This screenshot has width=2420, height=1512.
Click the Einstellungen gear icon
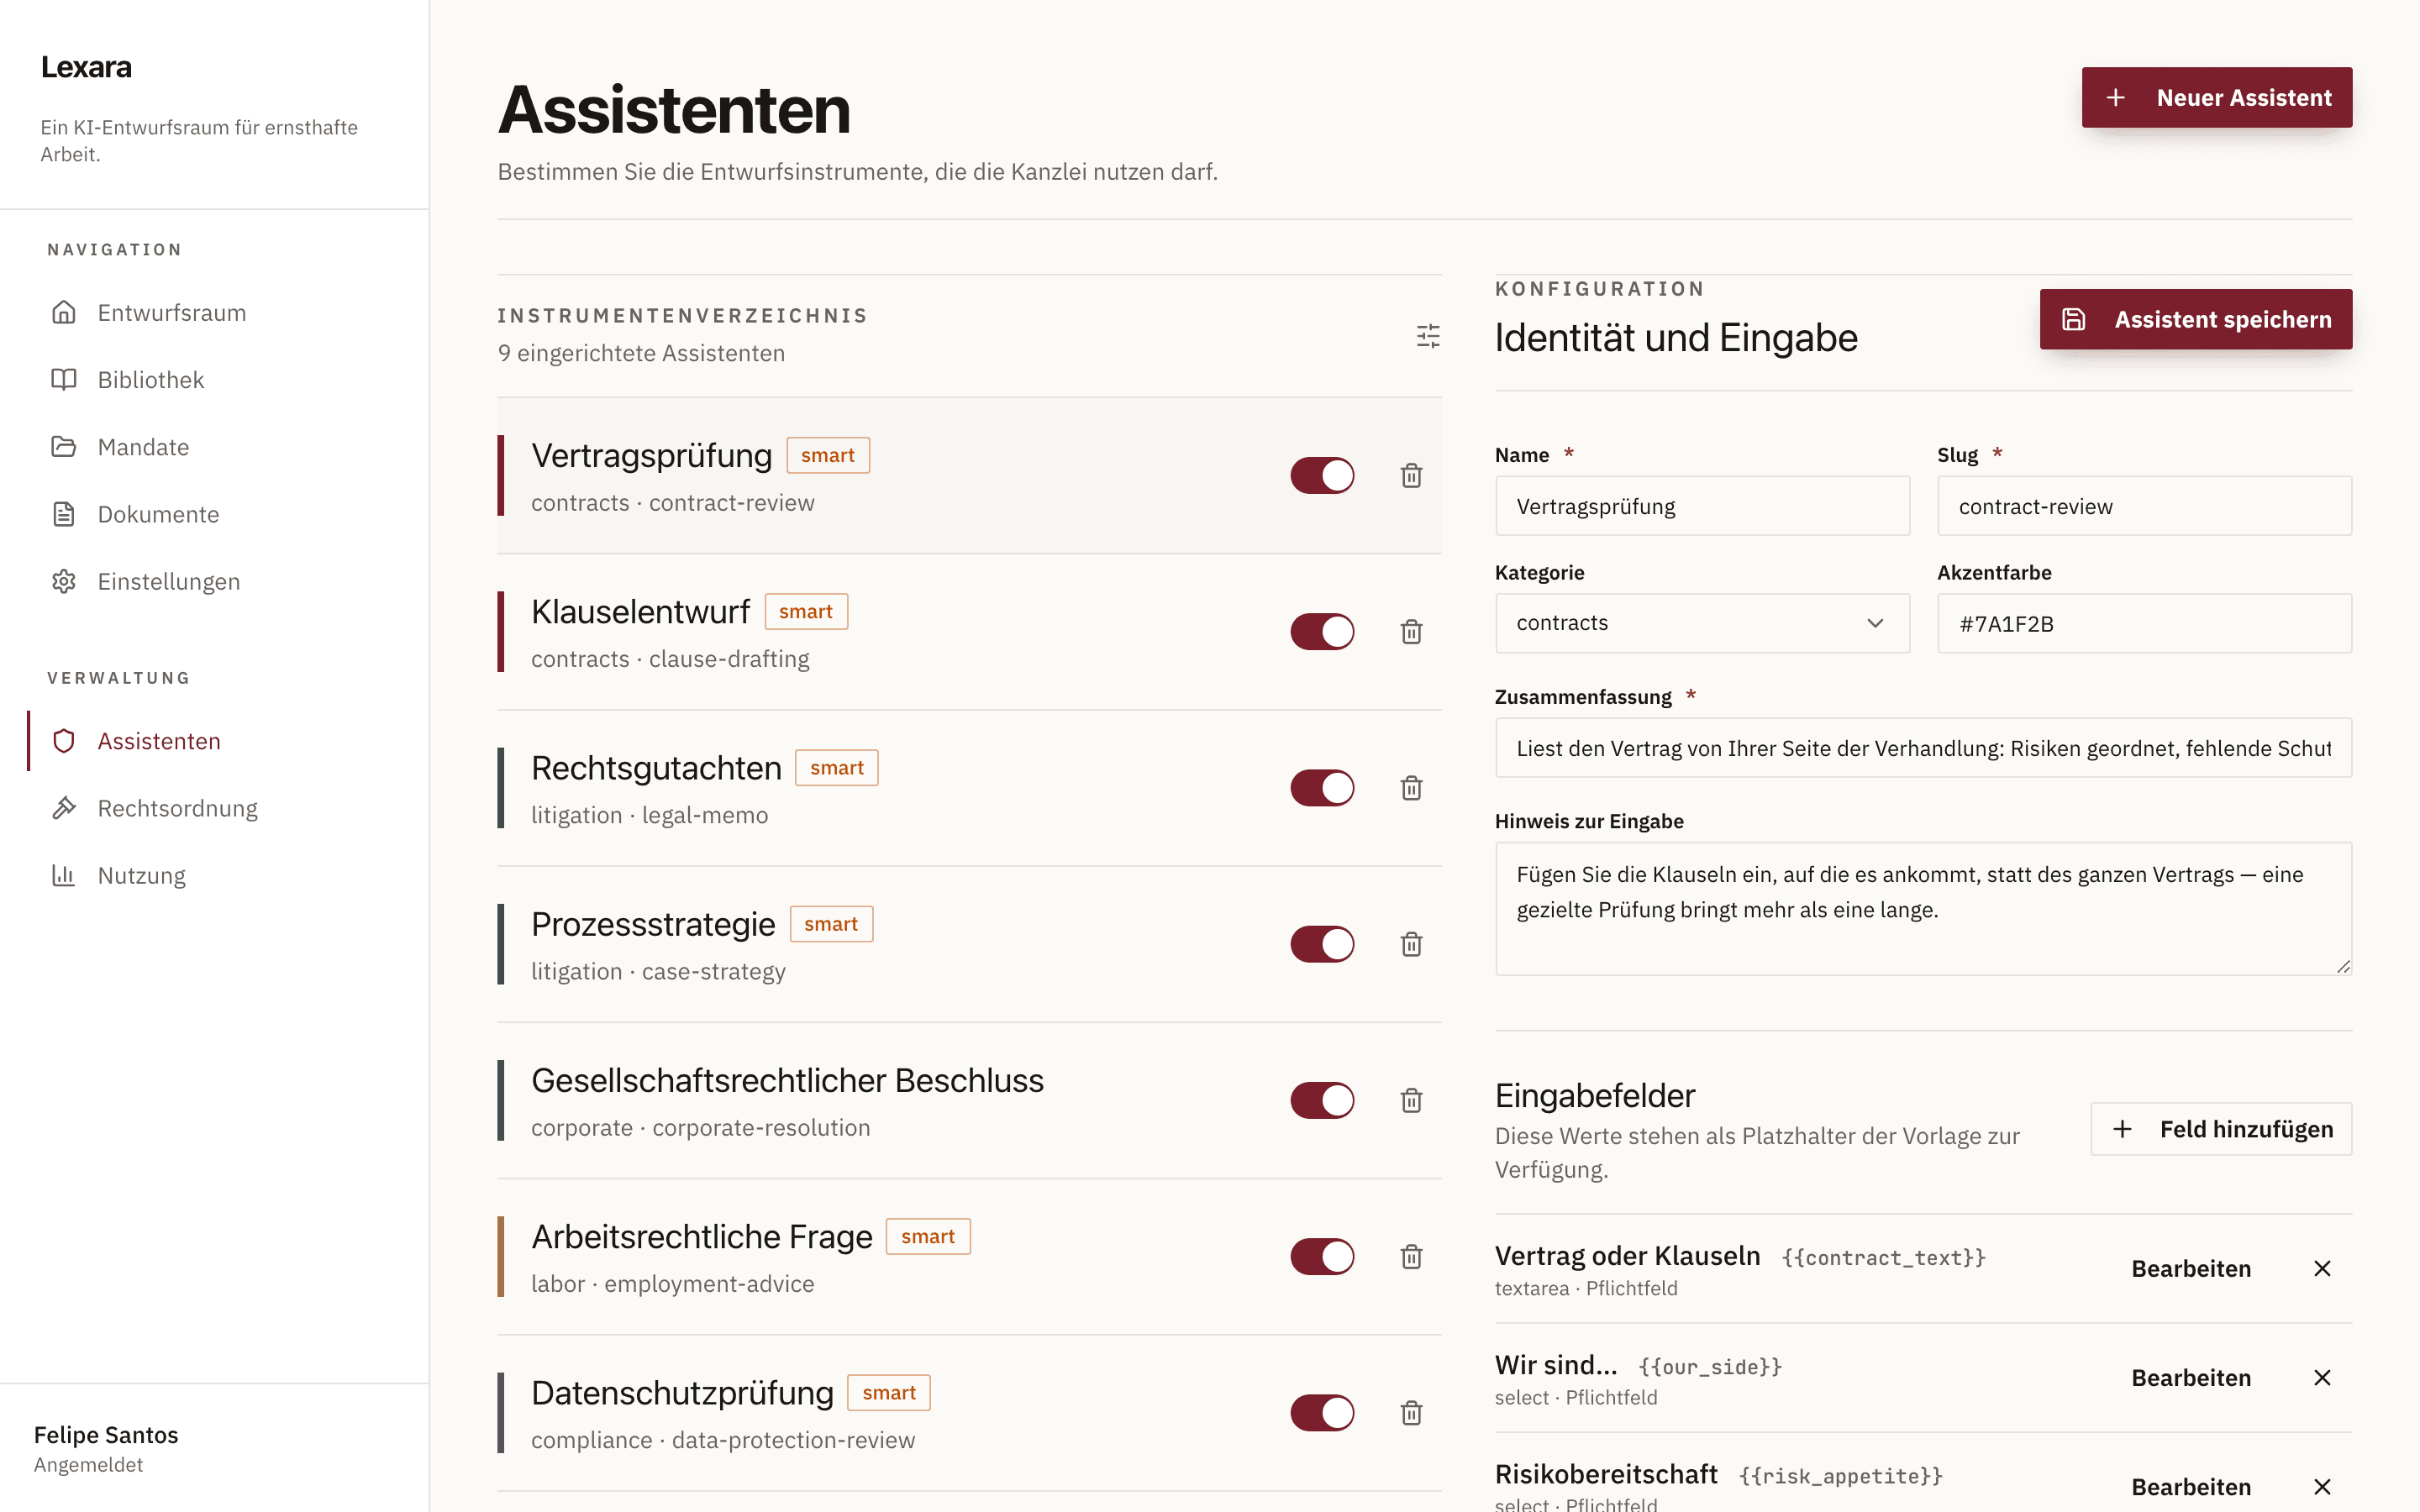tap(64, 581)
